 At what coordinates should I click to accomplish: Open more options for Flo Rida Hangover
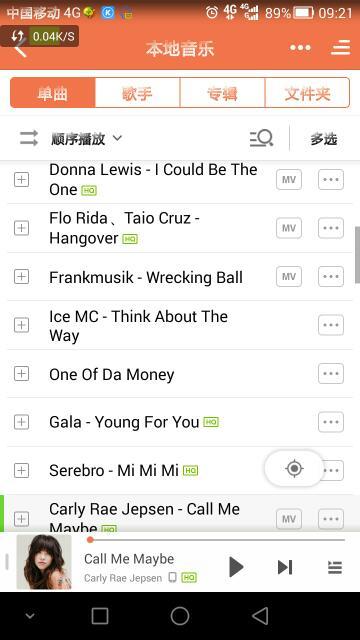point(331,228)
